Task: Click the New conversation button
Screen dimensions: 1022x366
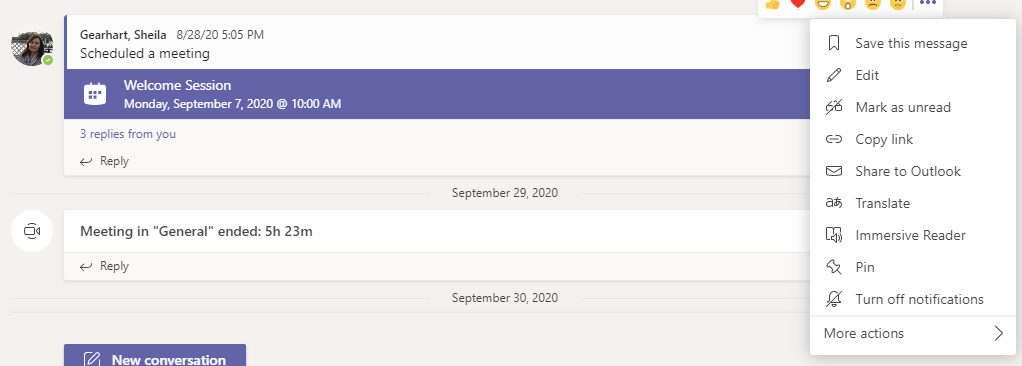Action: 155,358
